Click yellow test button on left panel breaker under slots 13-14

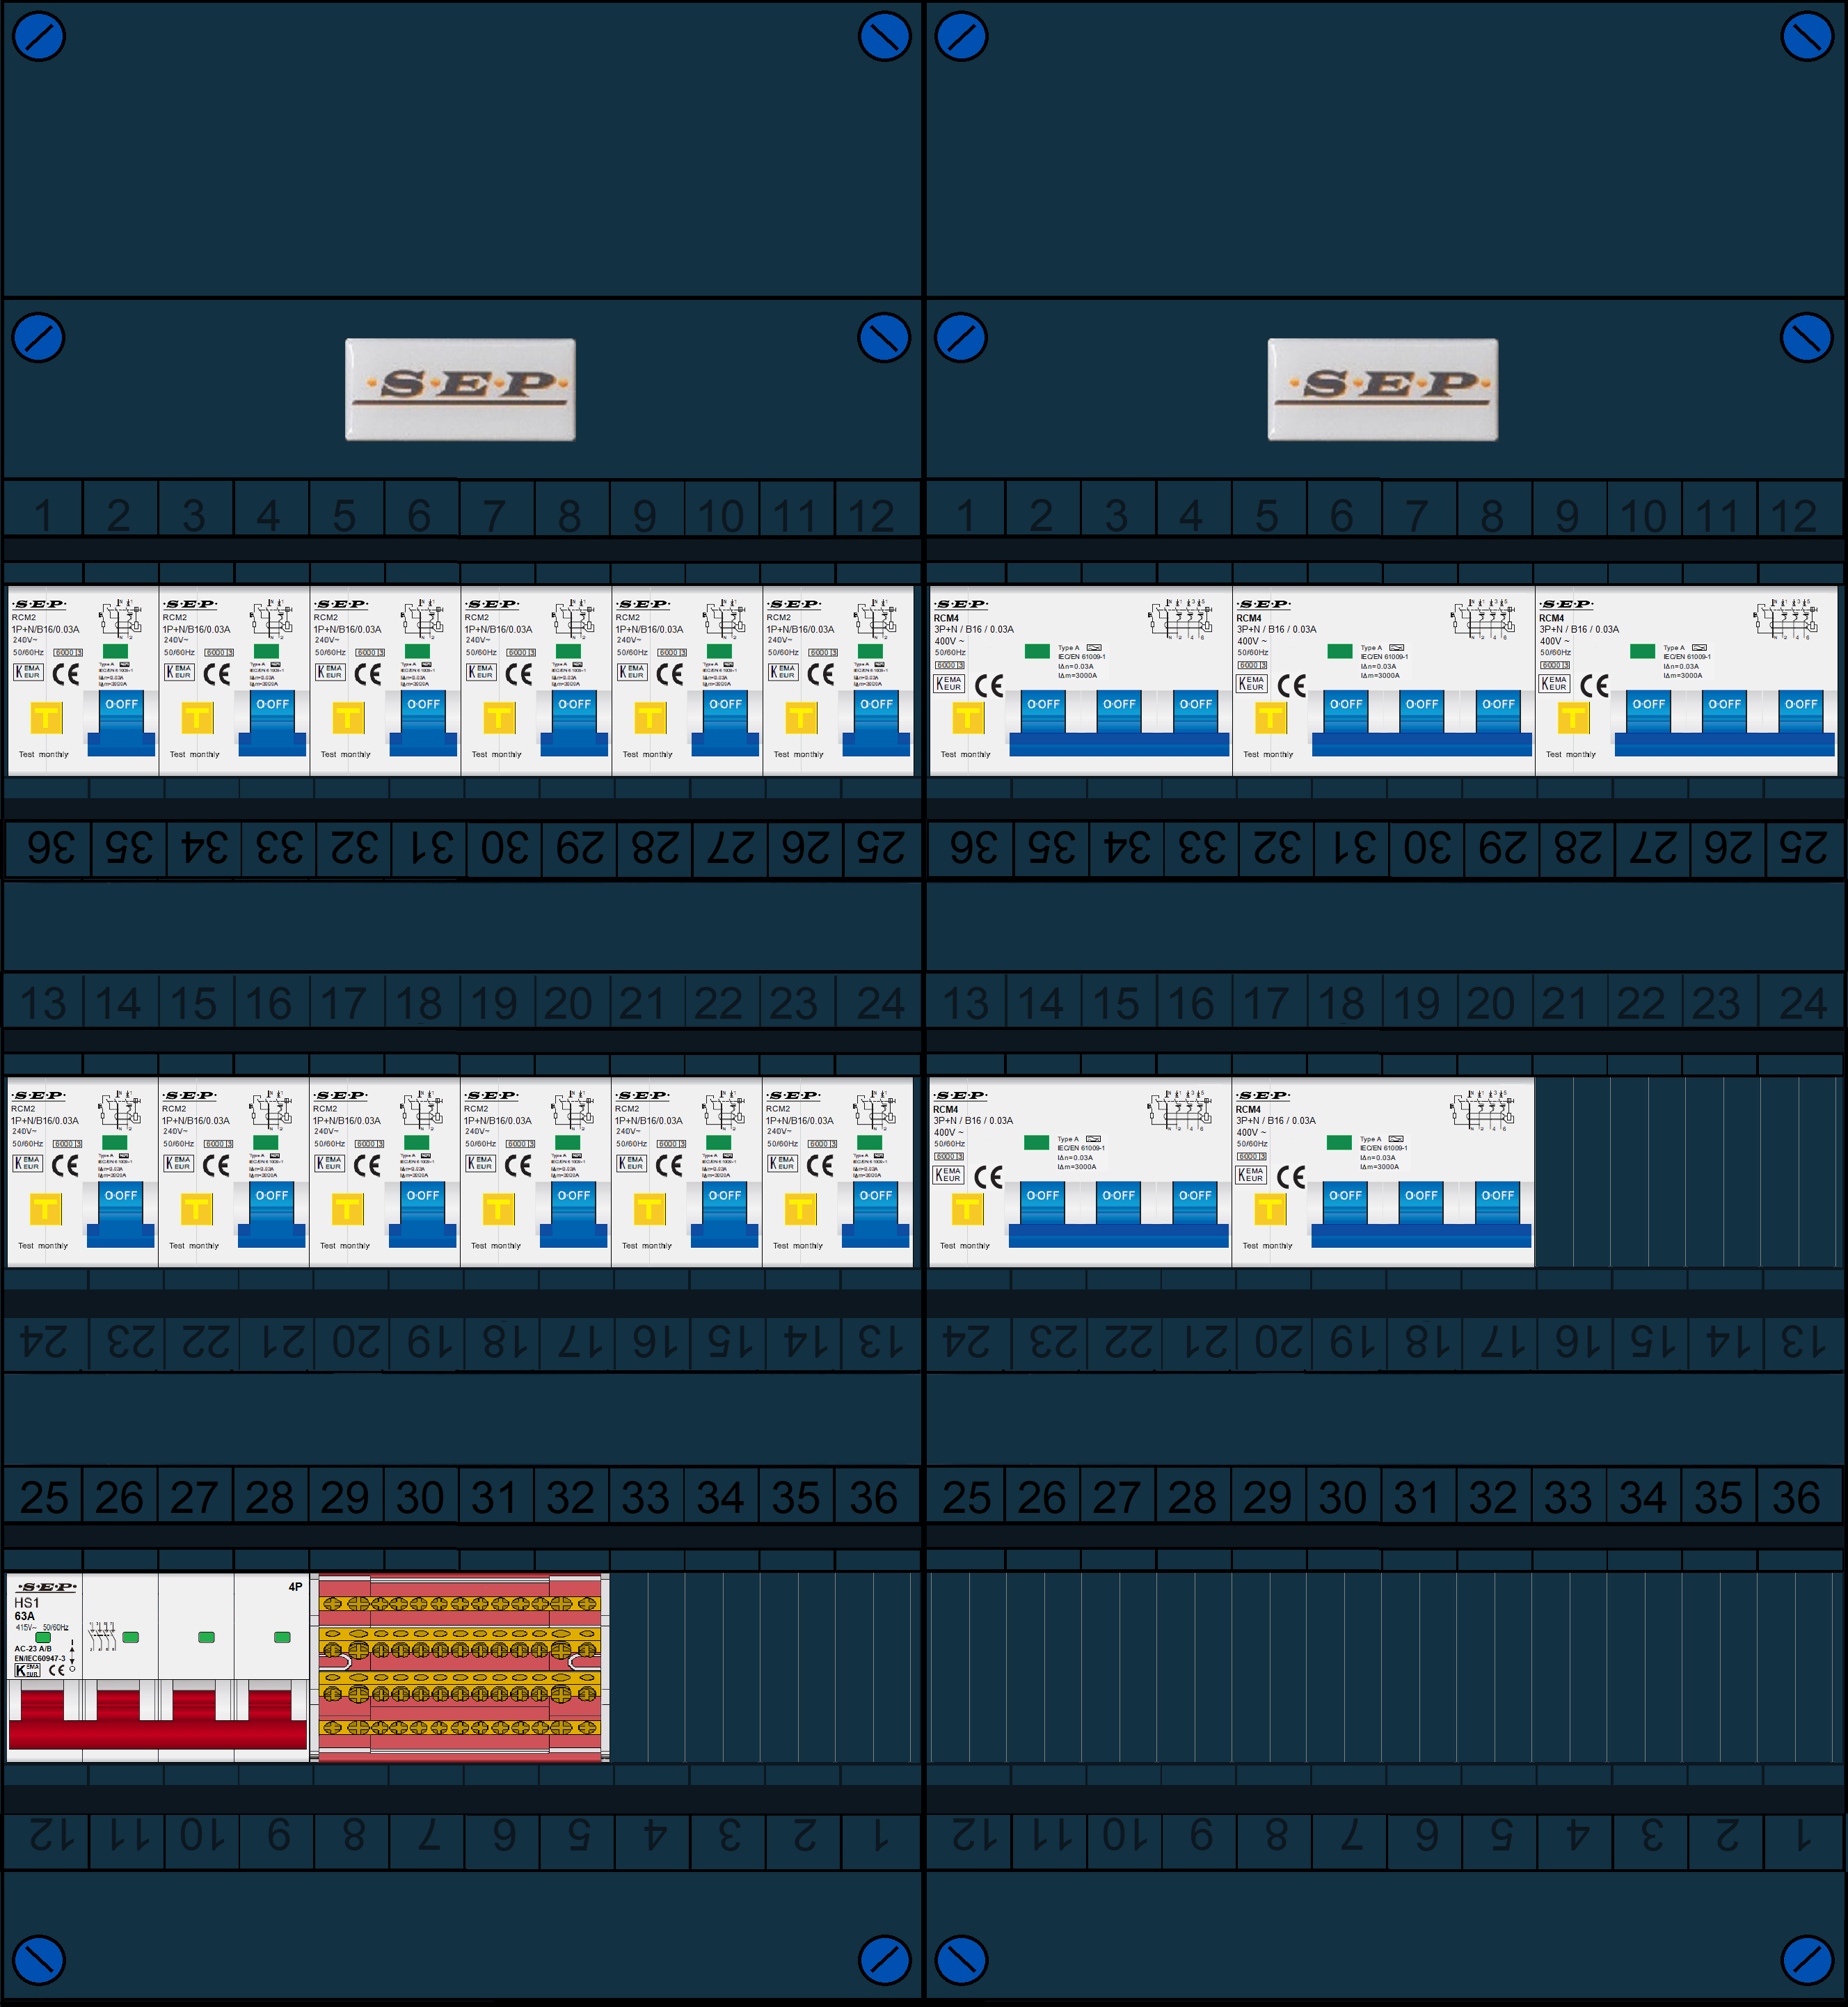(45, 1209)
